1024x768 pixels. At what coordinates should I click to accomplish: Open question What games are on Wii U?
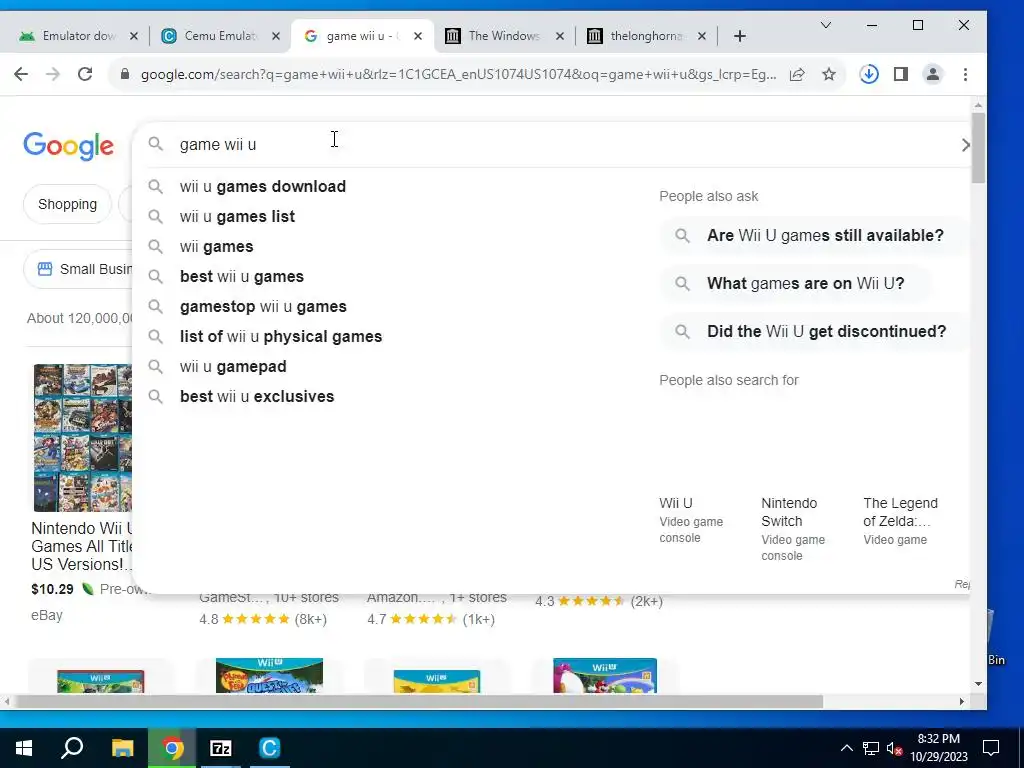tap(795, 283)
